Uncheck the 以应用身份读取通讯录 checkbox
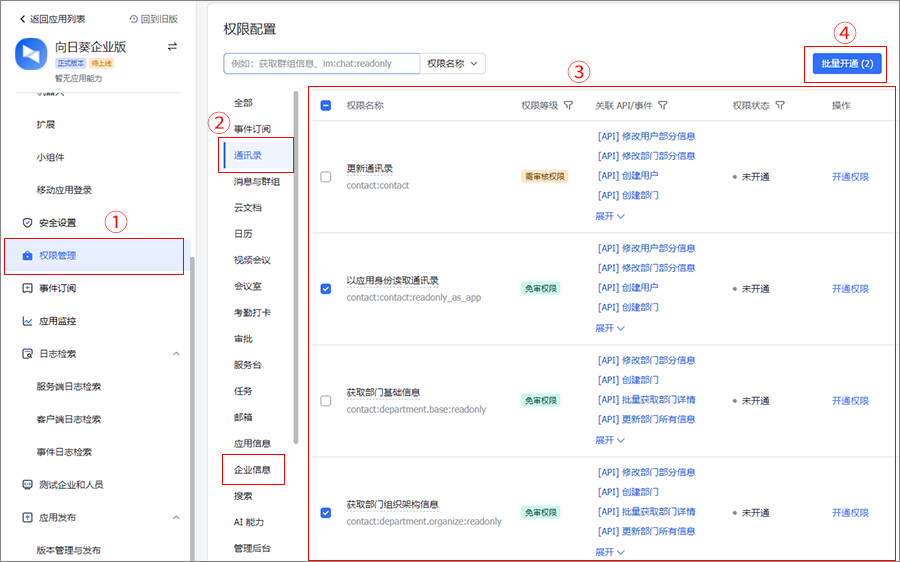This screenshot has height=562, width=900. tap(326, 289)
